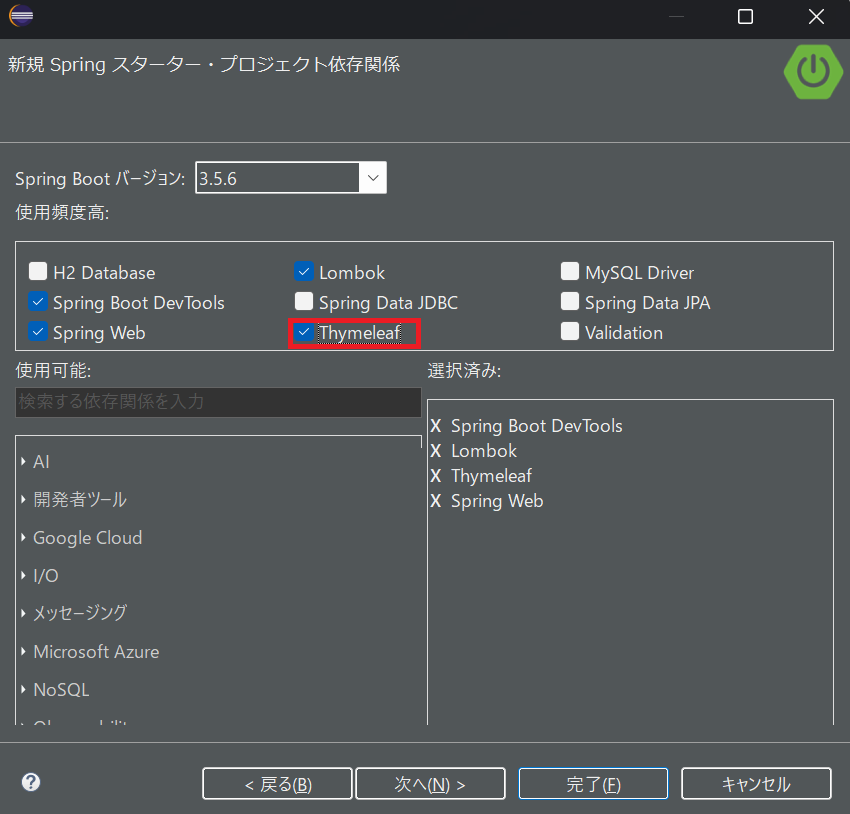Viewport: 850px width, 814px height.
Task: Click the Eclipse icon in title bar
Action: pos(21,17)
